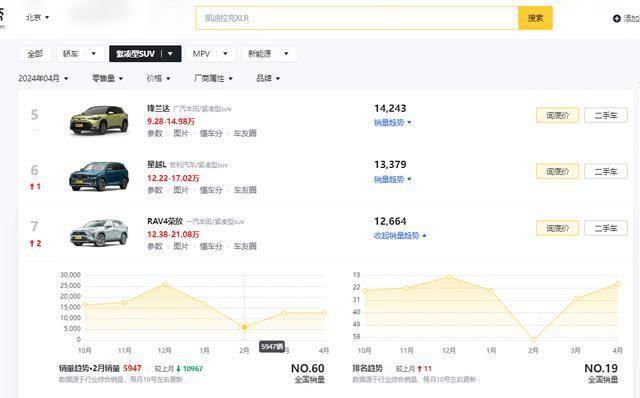Open the 星越L car thumbnail
640x398 pixels.
(x=99, y=176)
